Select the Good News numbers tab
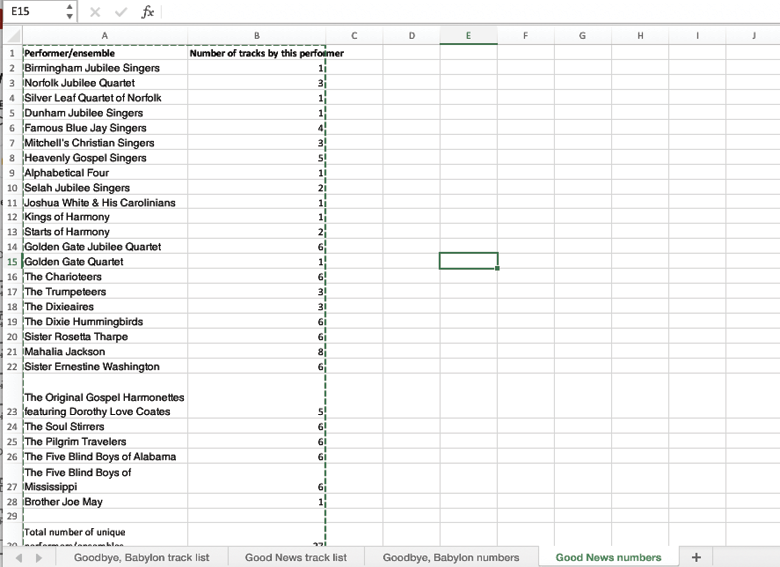This screenshot has width=780, height=567. coord(608,557)
